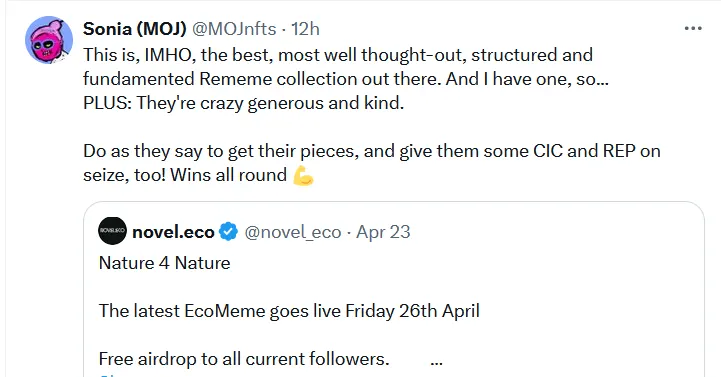This screenshot has width=721, height=377.
Task: Click the flexed bicep emoji
Action: point(303,176)
